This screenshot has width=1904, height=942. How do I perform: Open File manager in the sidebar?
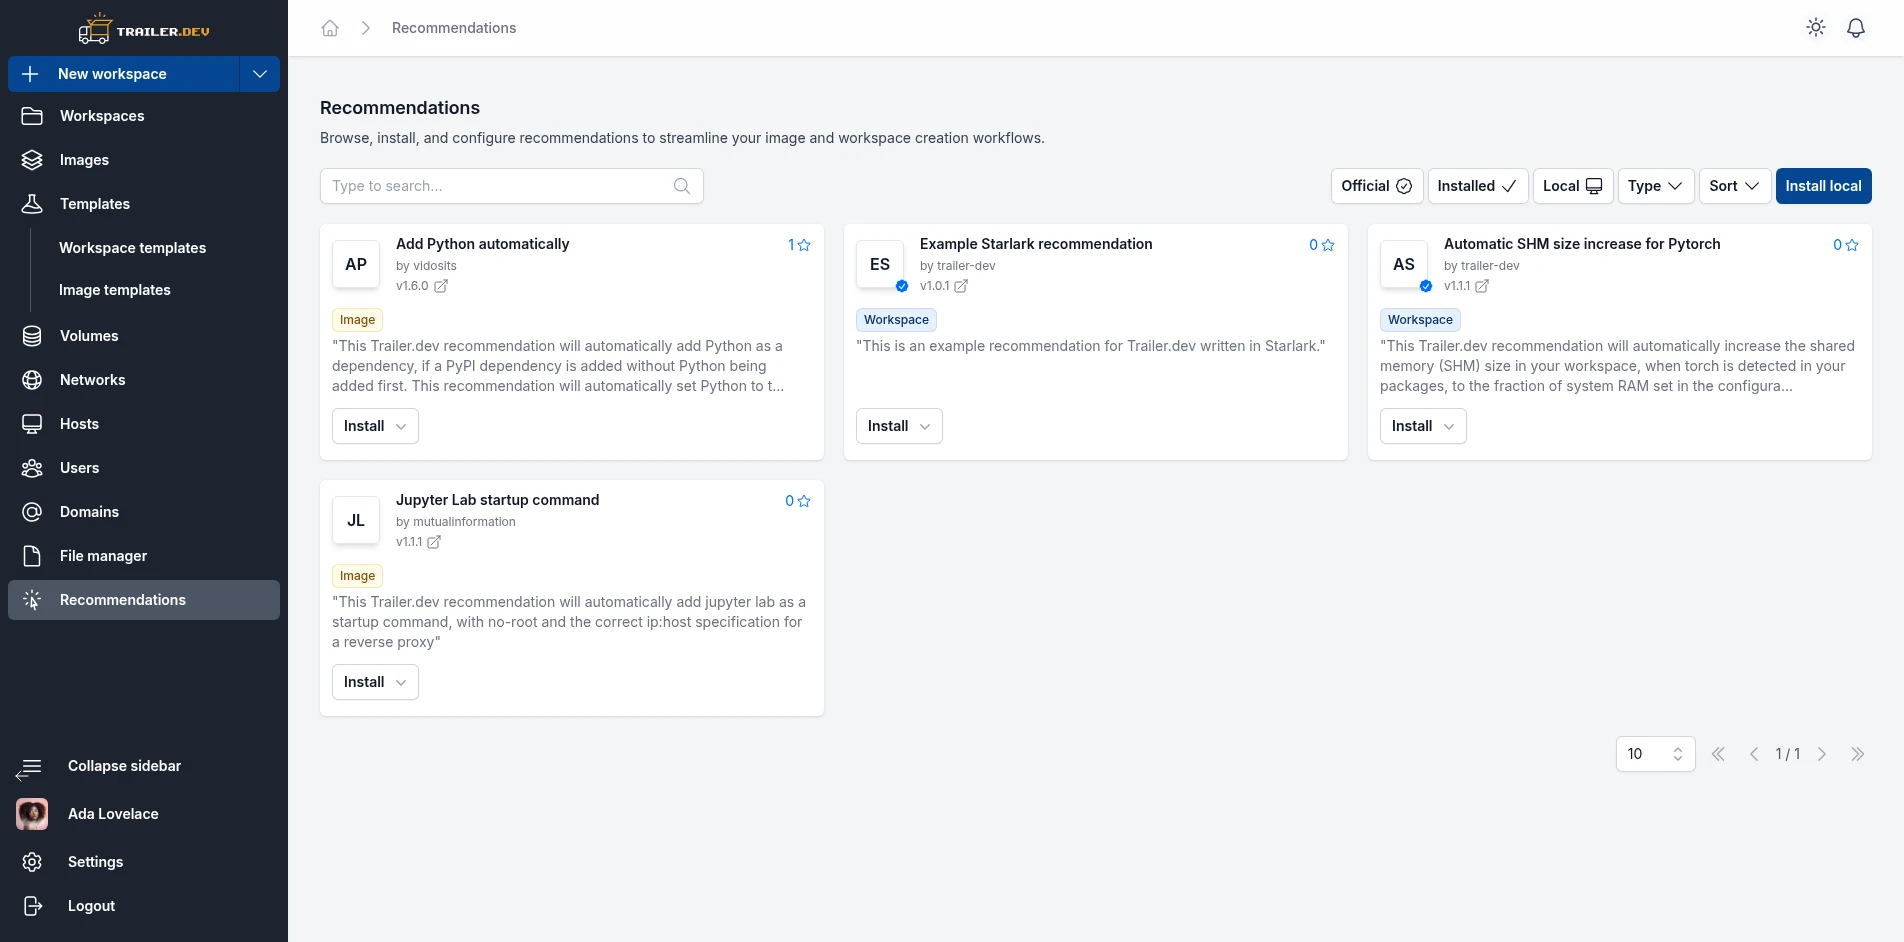144,556
